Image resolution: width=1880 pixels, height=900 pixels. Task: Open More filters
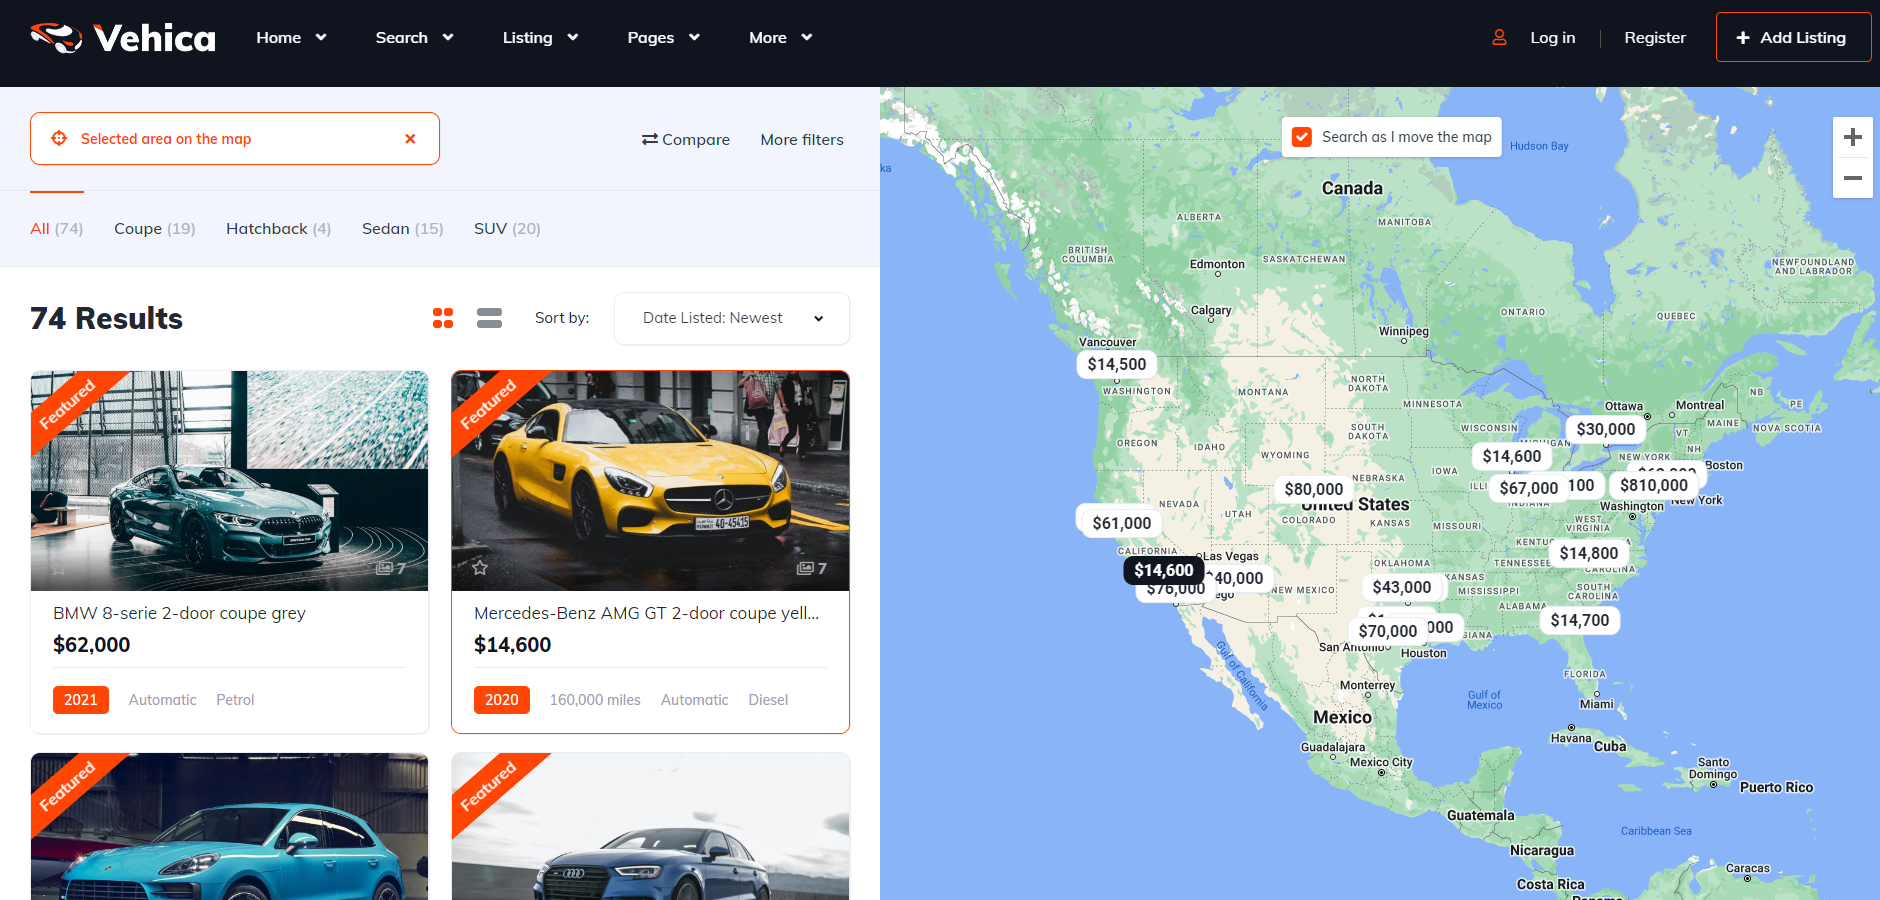click(x=801, y=140)
